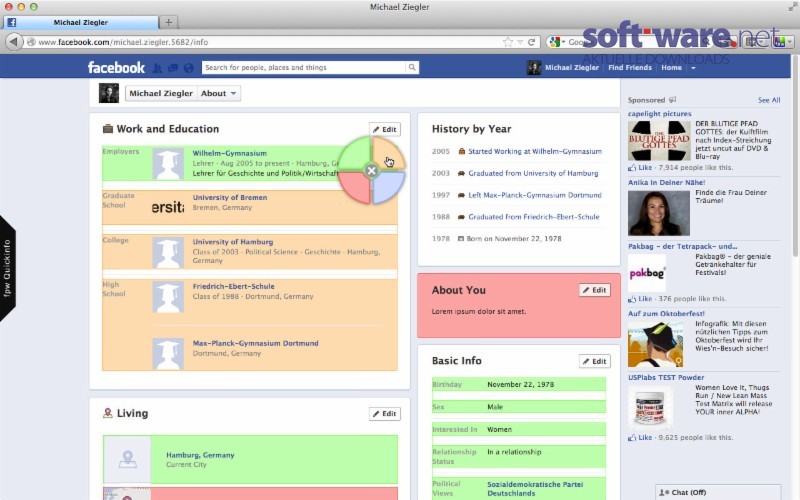Edit the Work and Education section

385,129
